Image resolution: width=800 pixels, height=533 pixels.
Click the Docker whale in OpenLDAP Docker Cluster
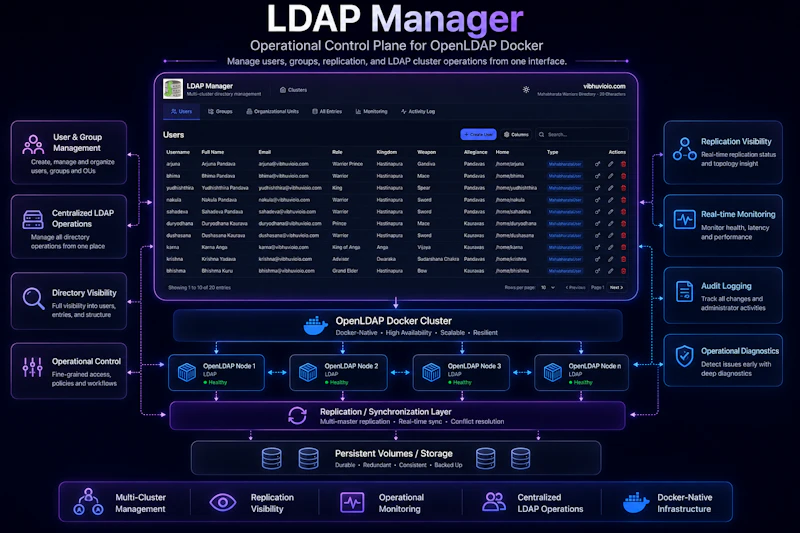tap(315, 325)
